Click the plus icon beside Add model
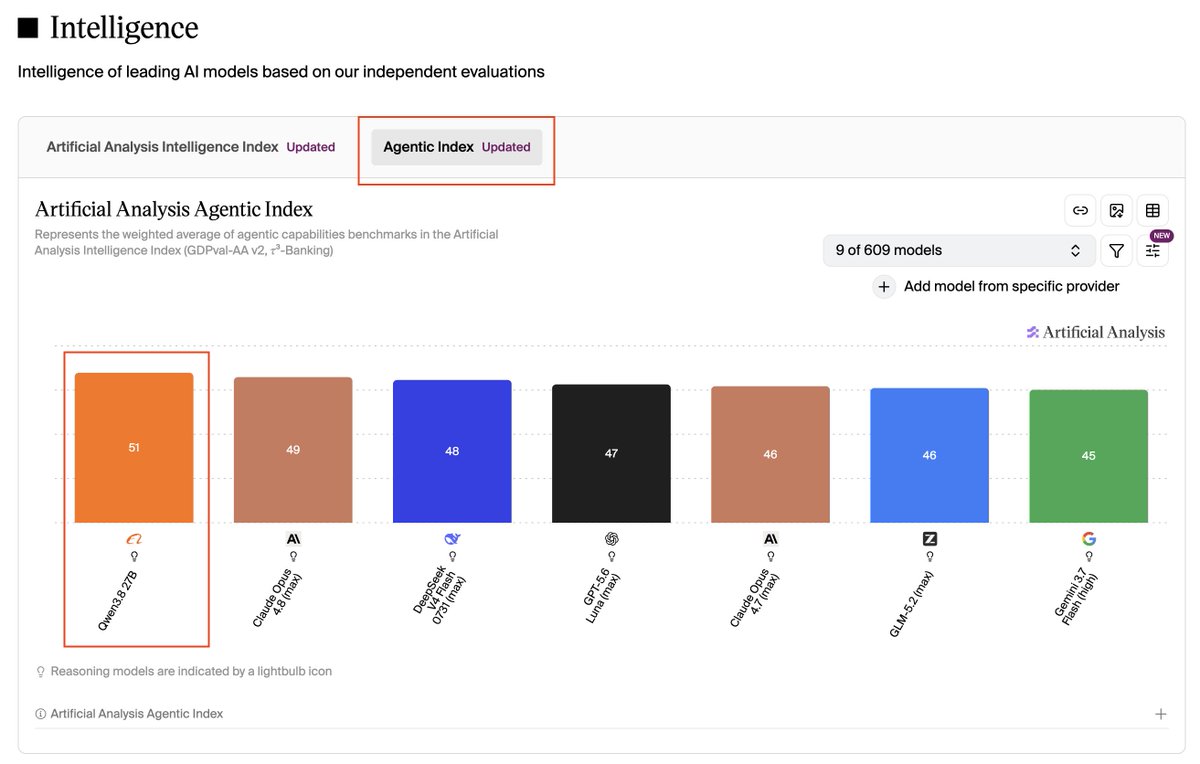Image resolution: width=1200 pixels, height=764 pixels. click(884, 287)
